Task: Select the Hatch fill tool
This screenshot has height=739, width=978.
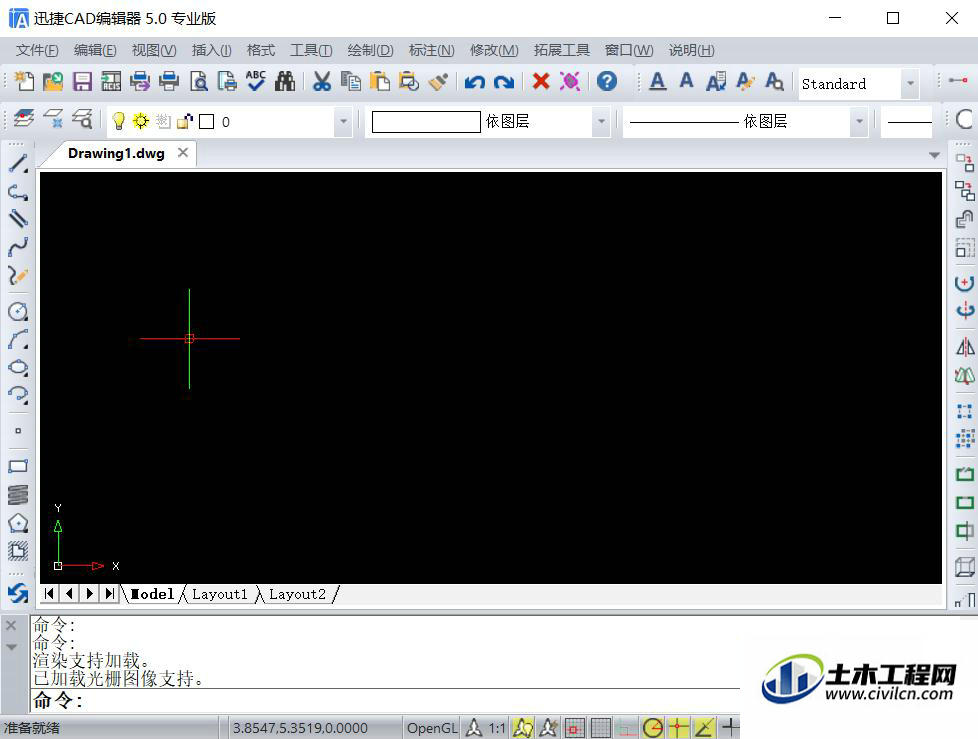Action: click(x=18, y=550)
